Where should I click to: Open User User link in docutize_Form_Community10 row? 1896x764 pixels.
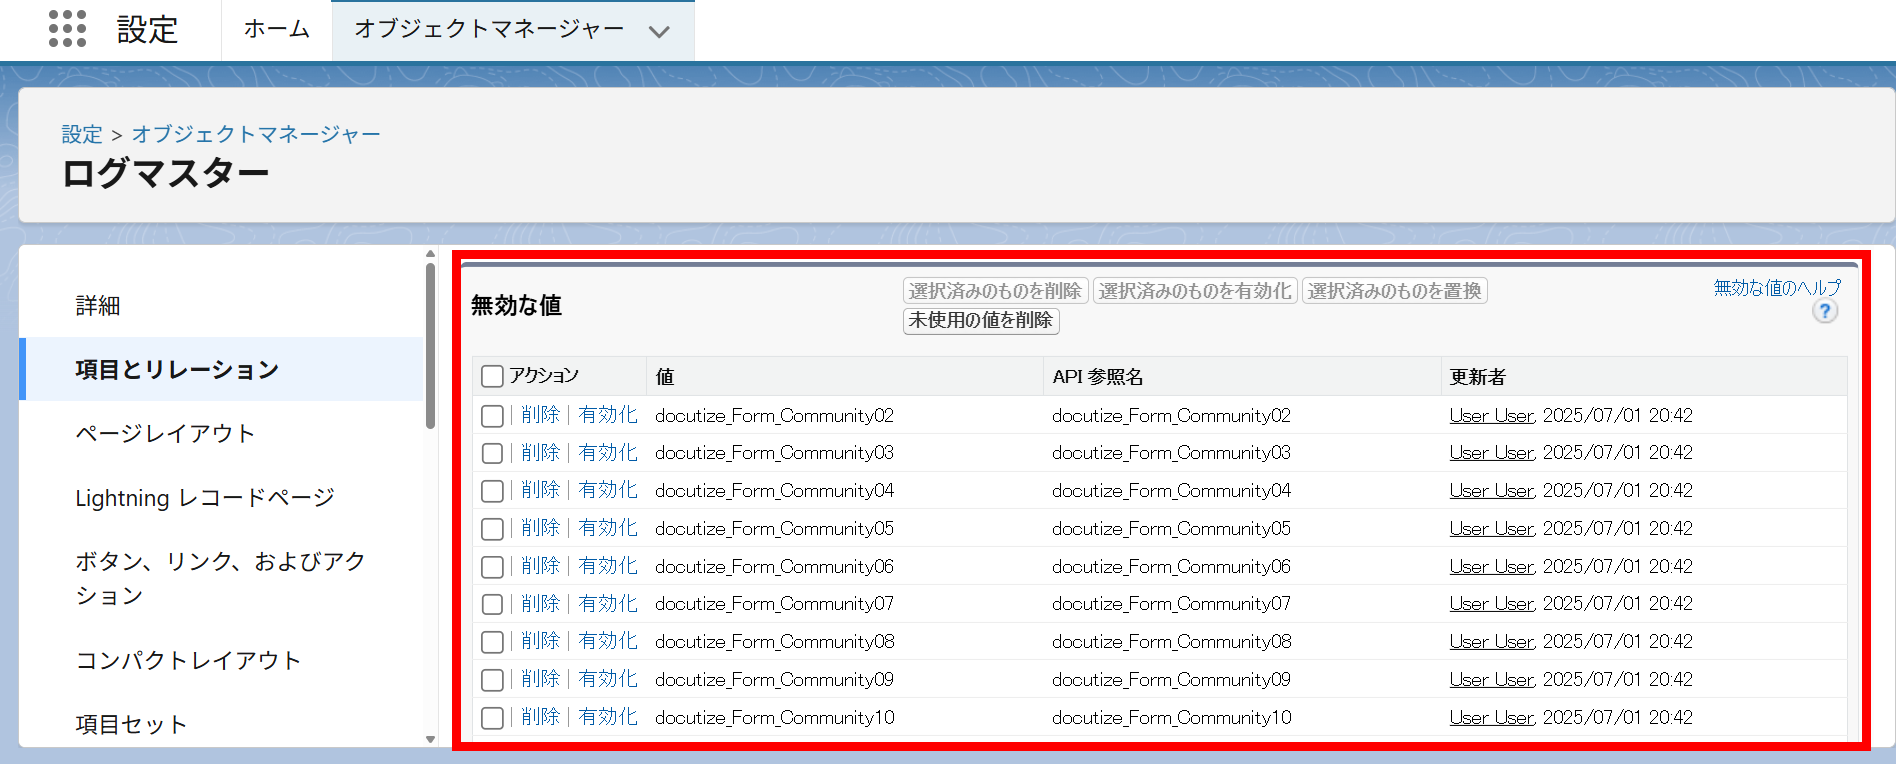pos(1491,718)
